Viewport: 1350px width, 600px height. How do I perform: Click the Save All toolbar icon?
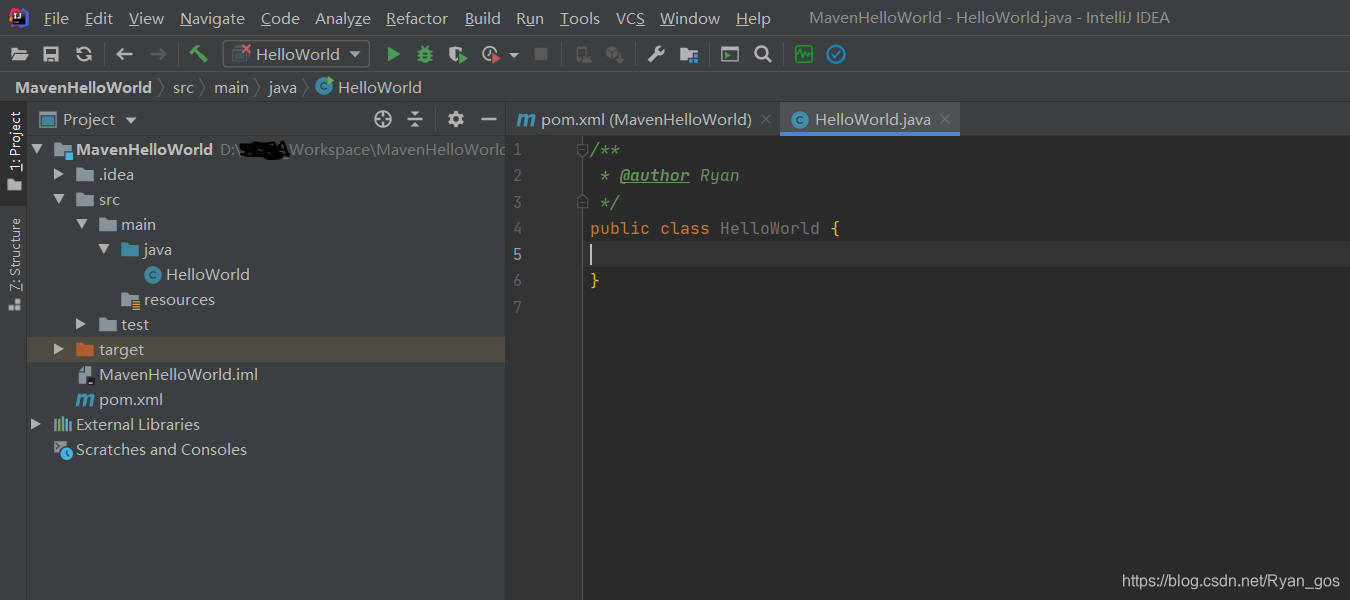click(51, 54)
